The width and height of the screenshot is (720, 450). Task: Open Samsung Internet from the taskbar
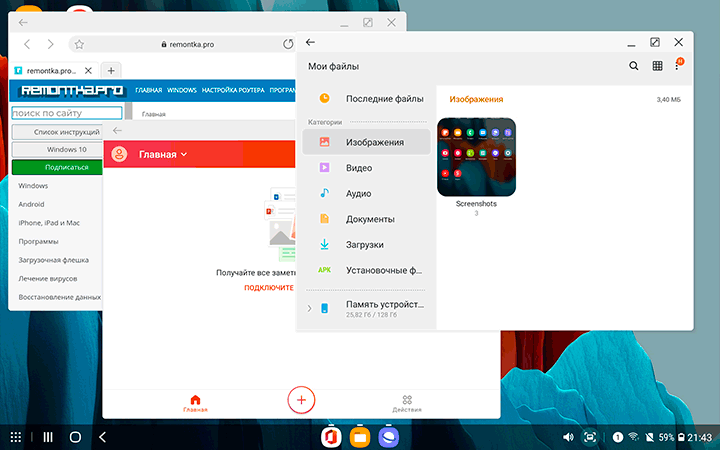click(388, 437)
